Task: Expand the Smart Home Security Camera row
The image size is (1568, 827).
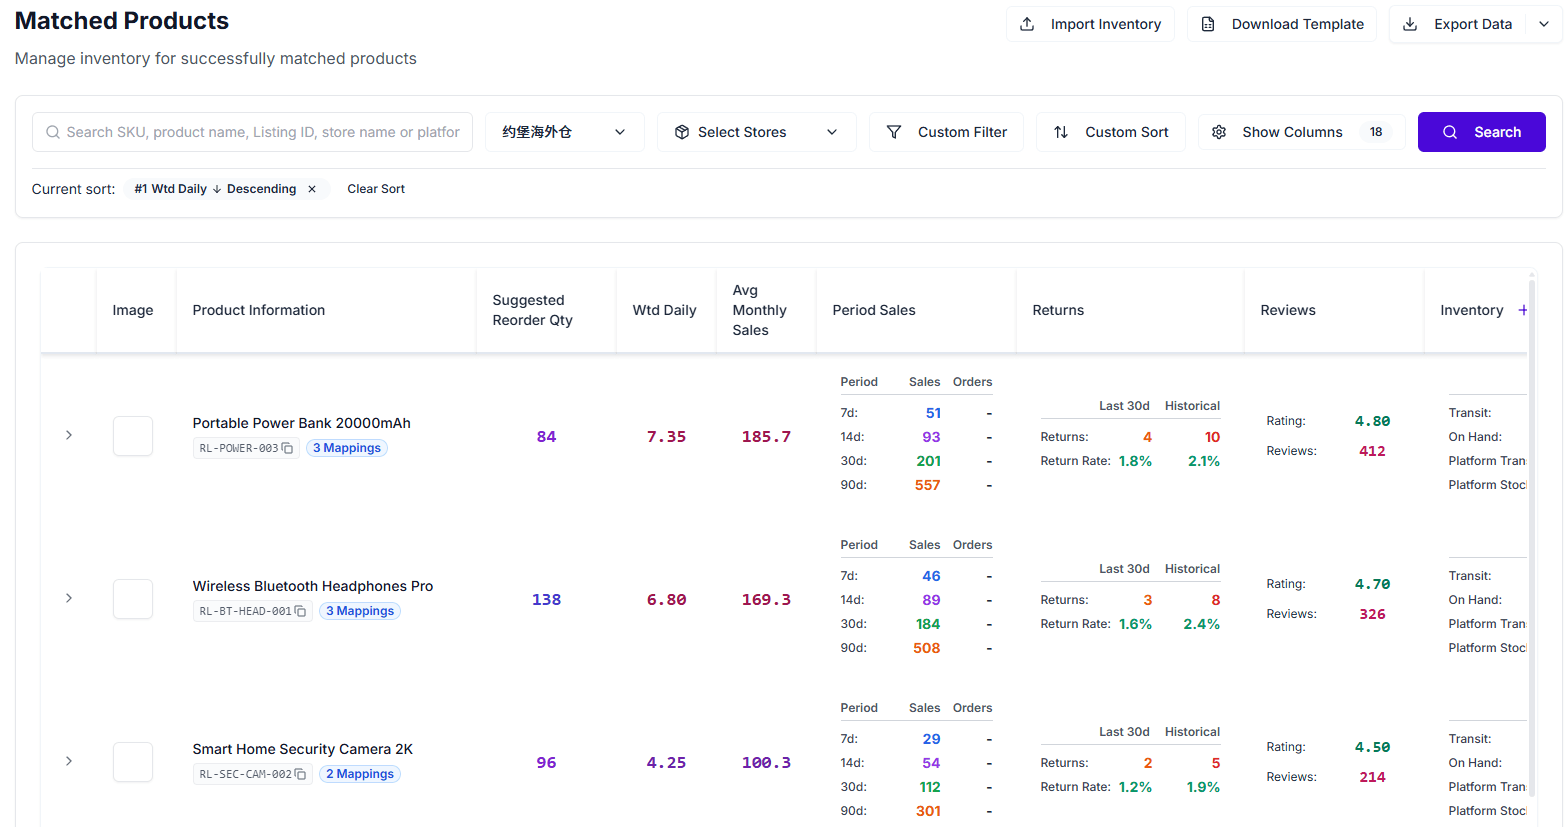Action: 69,761
